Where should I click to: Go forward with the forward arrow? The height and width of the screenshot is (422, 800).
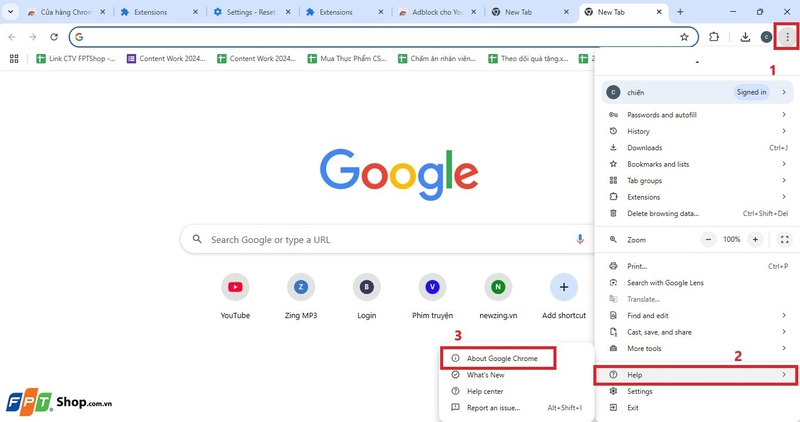click(33, 37)
